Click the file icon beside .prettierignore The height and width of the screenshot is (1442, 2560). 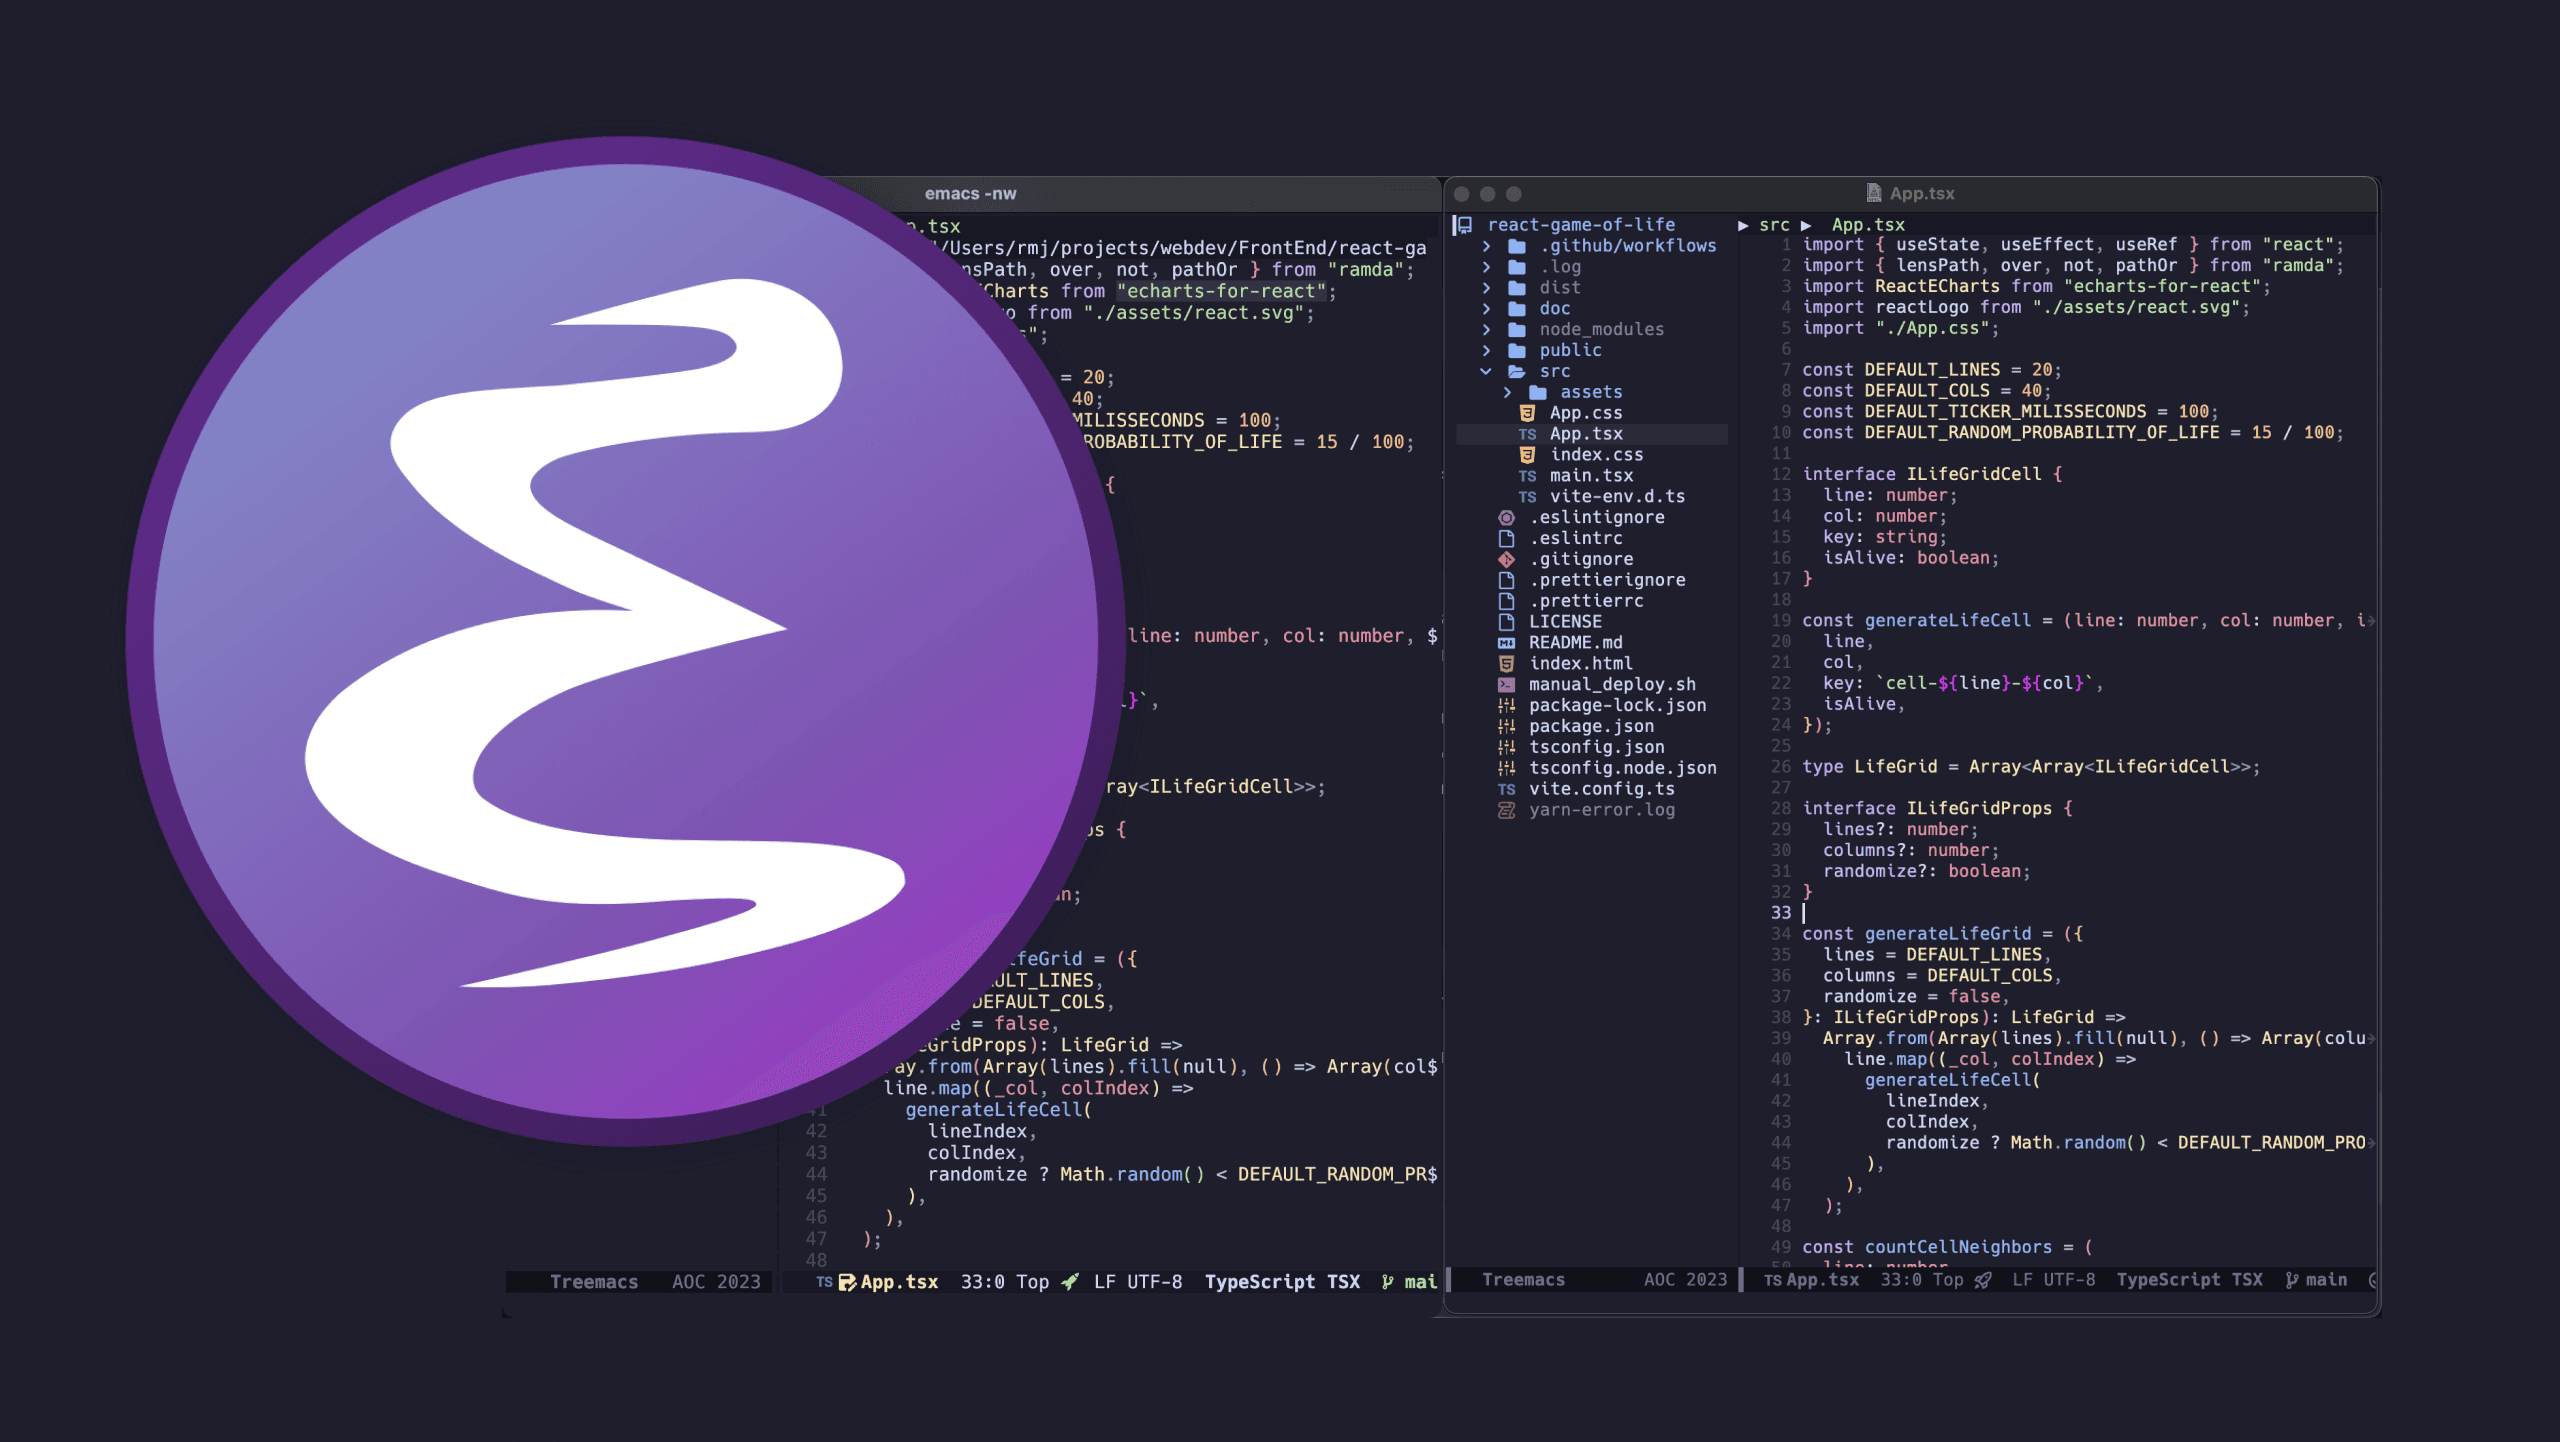[x=1506, y=580]
